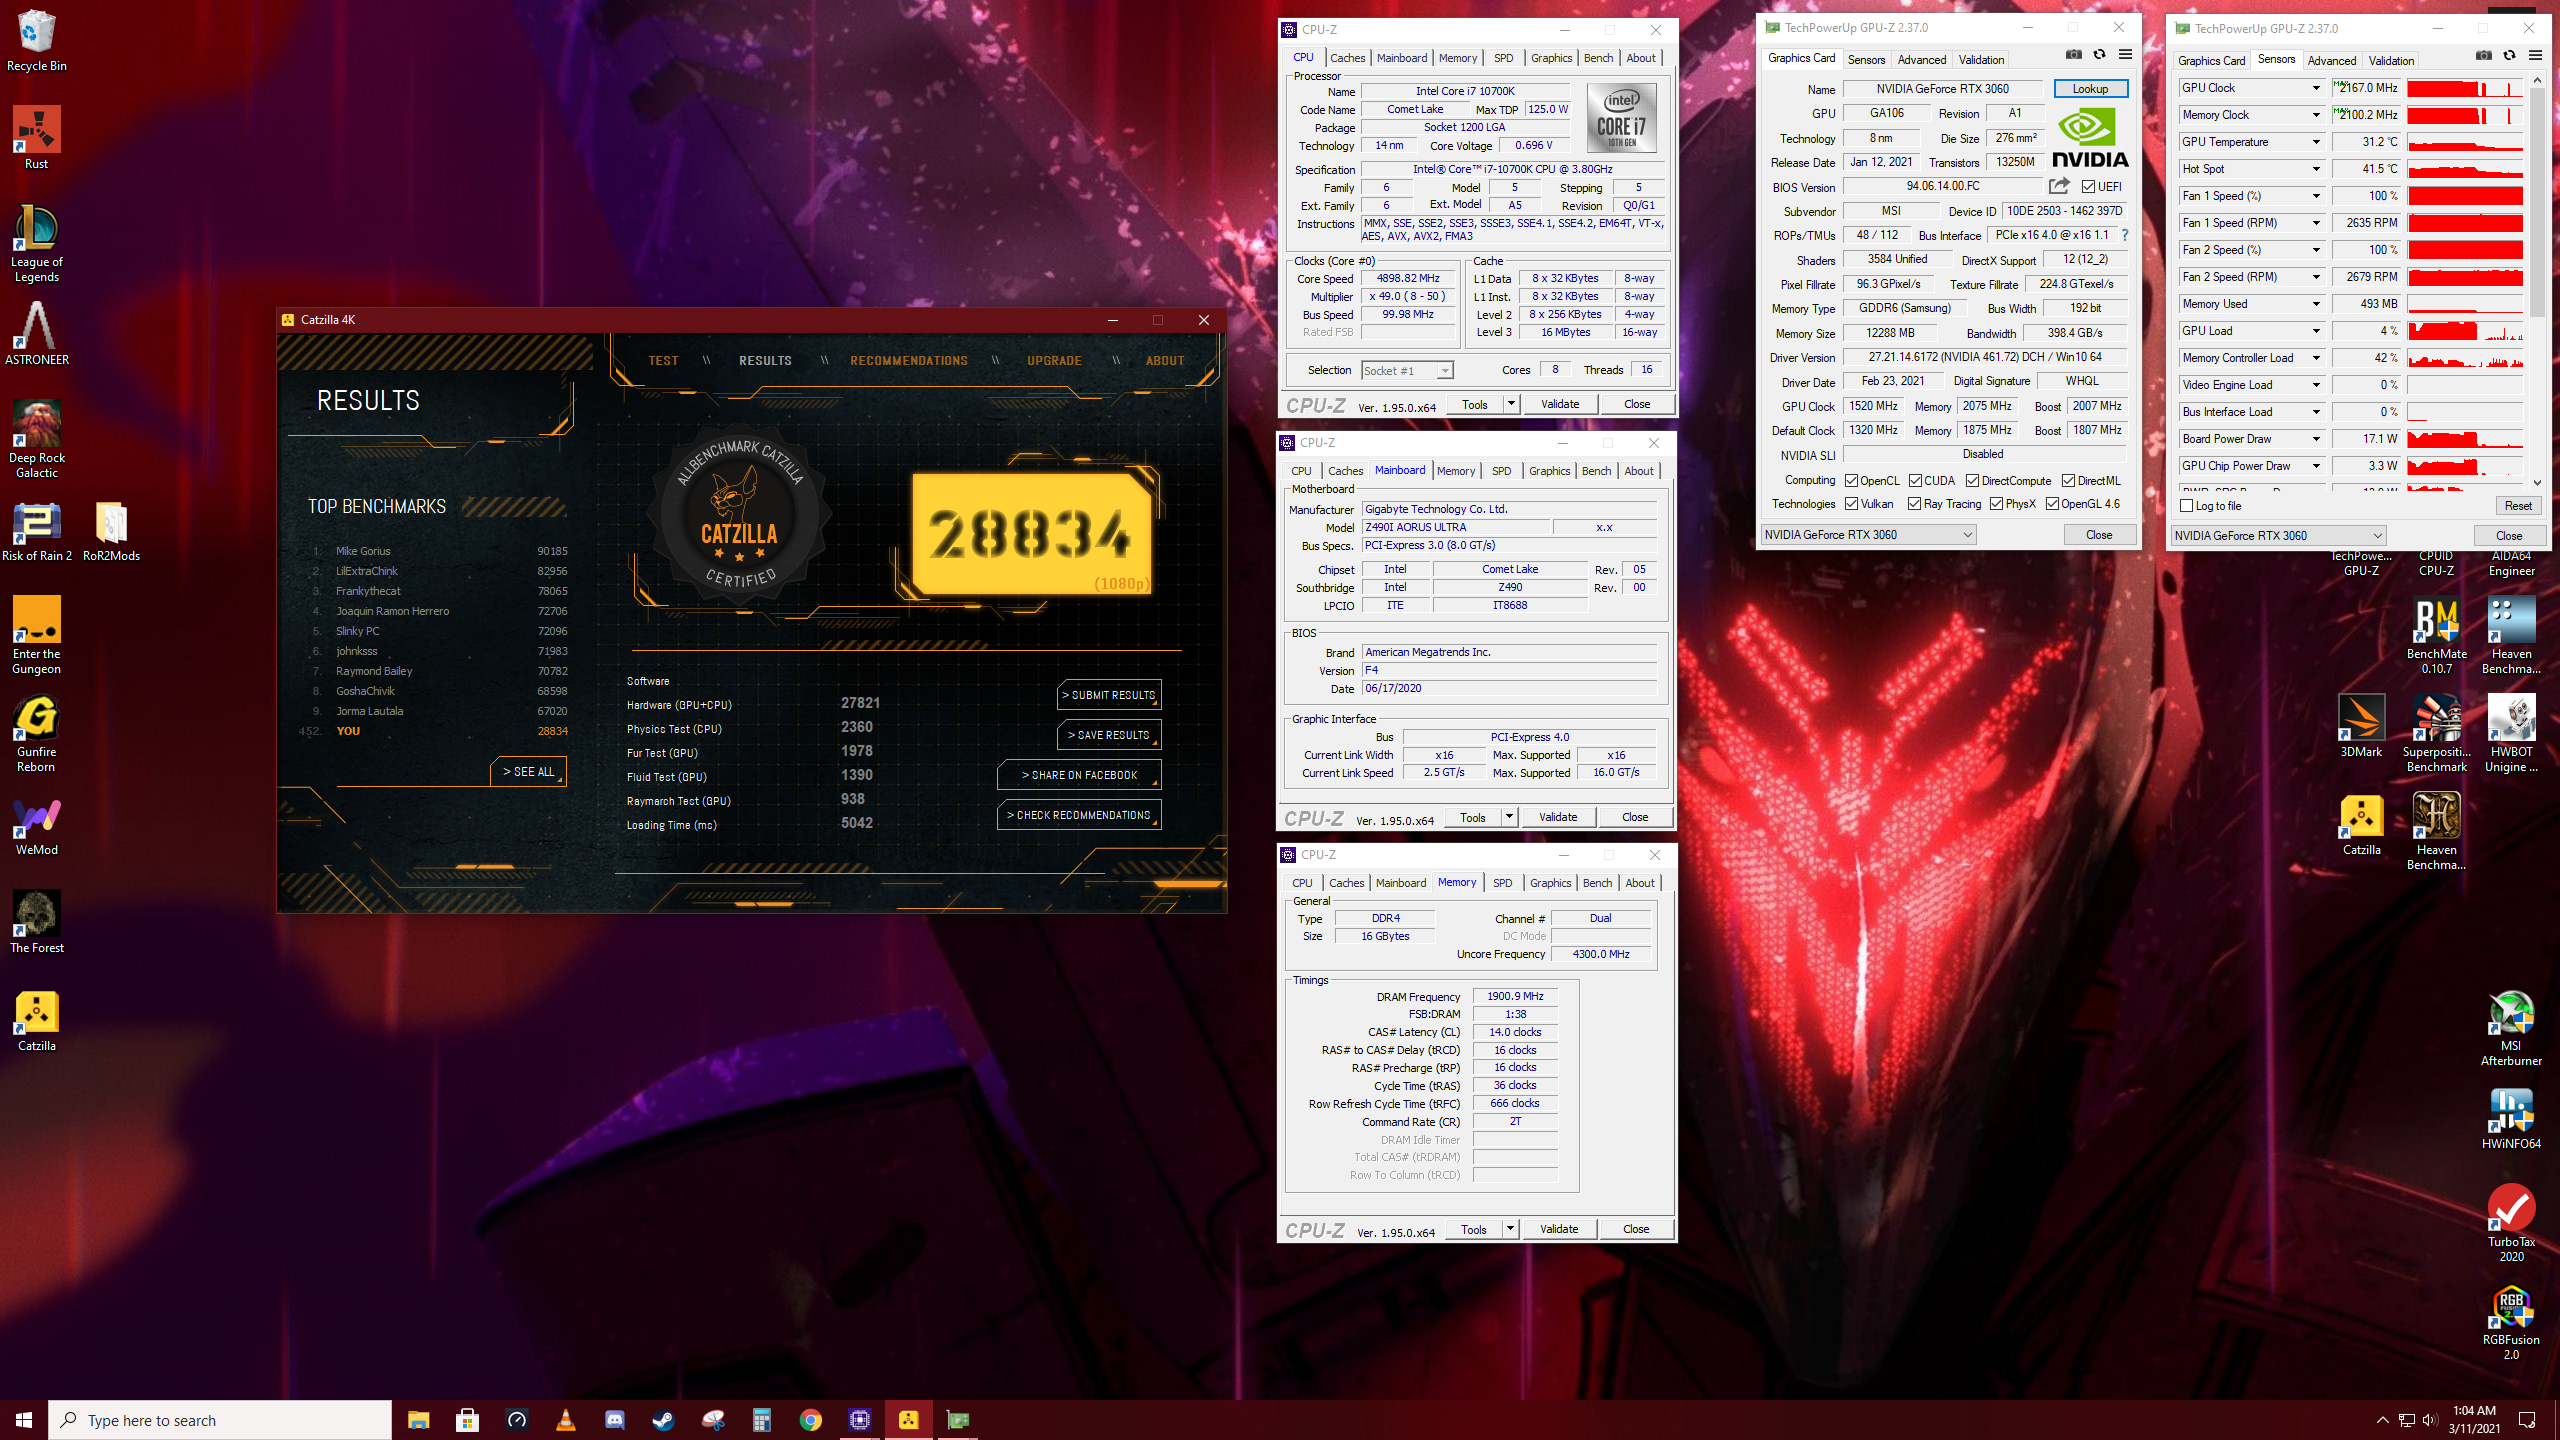Select RoR2Mods folder icon

coord(111,531)
